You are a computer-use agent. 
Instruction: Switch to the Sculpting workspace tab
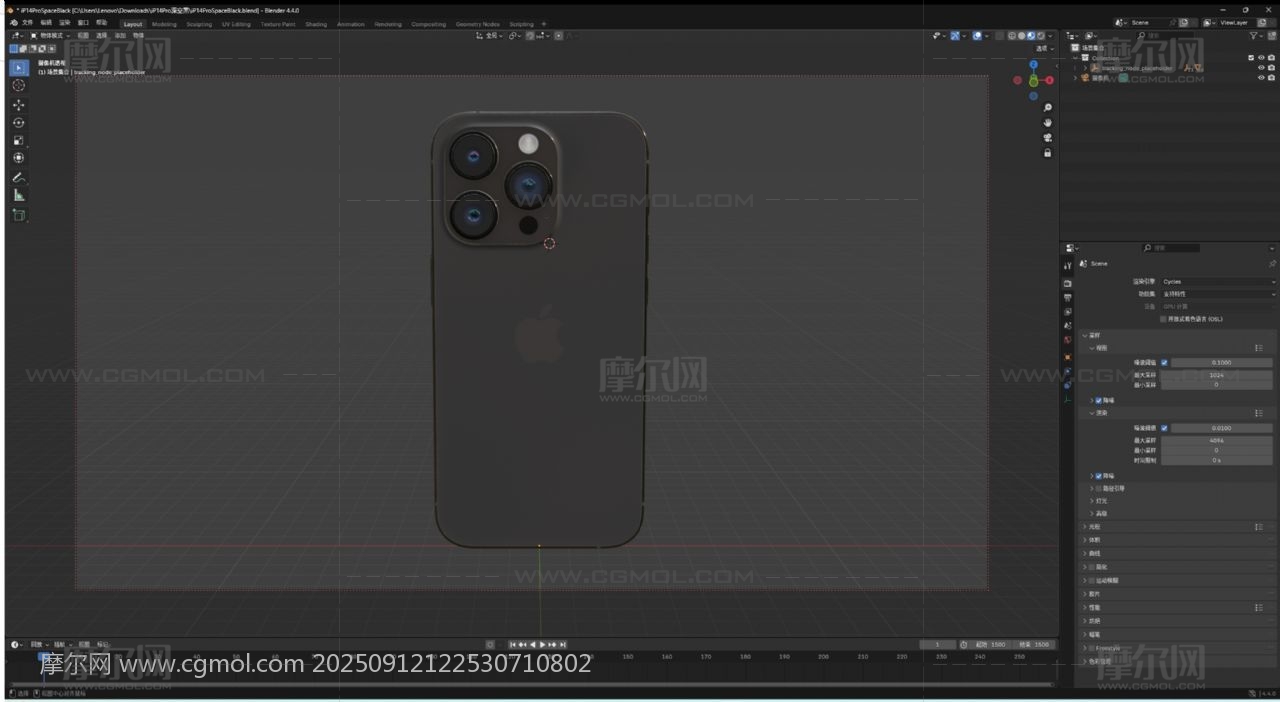point(199,24)
